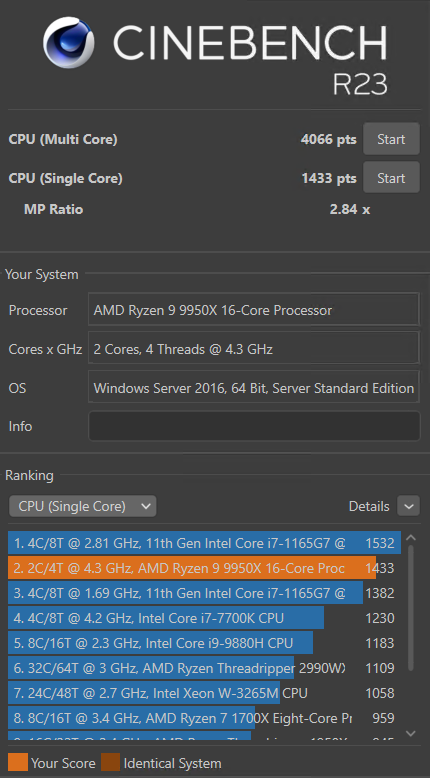
Task: Click the ranking list scroll down arrow
Action: [x=410, y=733]
